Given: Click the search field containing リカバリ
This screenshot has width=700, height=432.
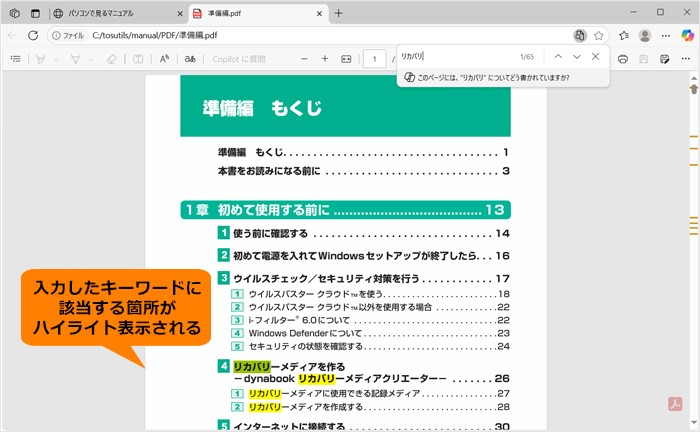Looking at the screenshot, I should pos(455,57).
